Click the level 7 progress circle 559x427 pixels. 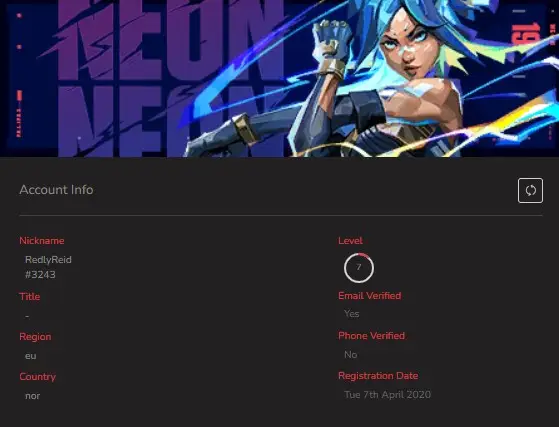(359, 268)
